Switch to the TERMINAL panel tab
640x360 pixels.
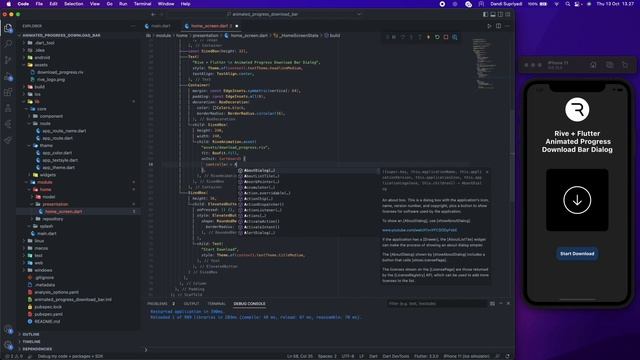click(217, 304)
